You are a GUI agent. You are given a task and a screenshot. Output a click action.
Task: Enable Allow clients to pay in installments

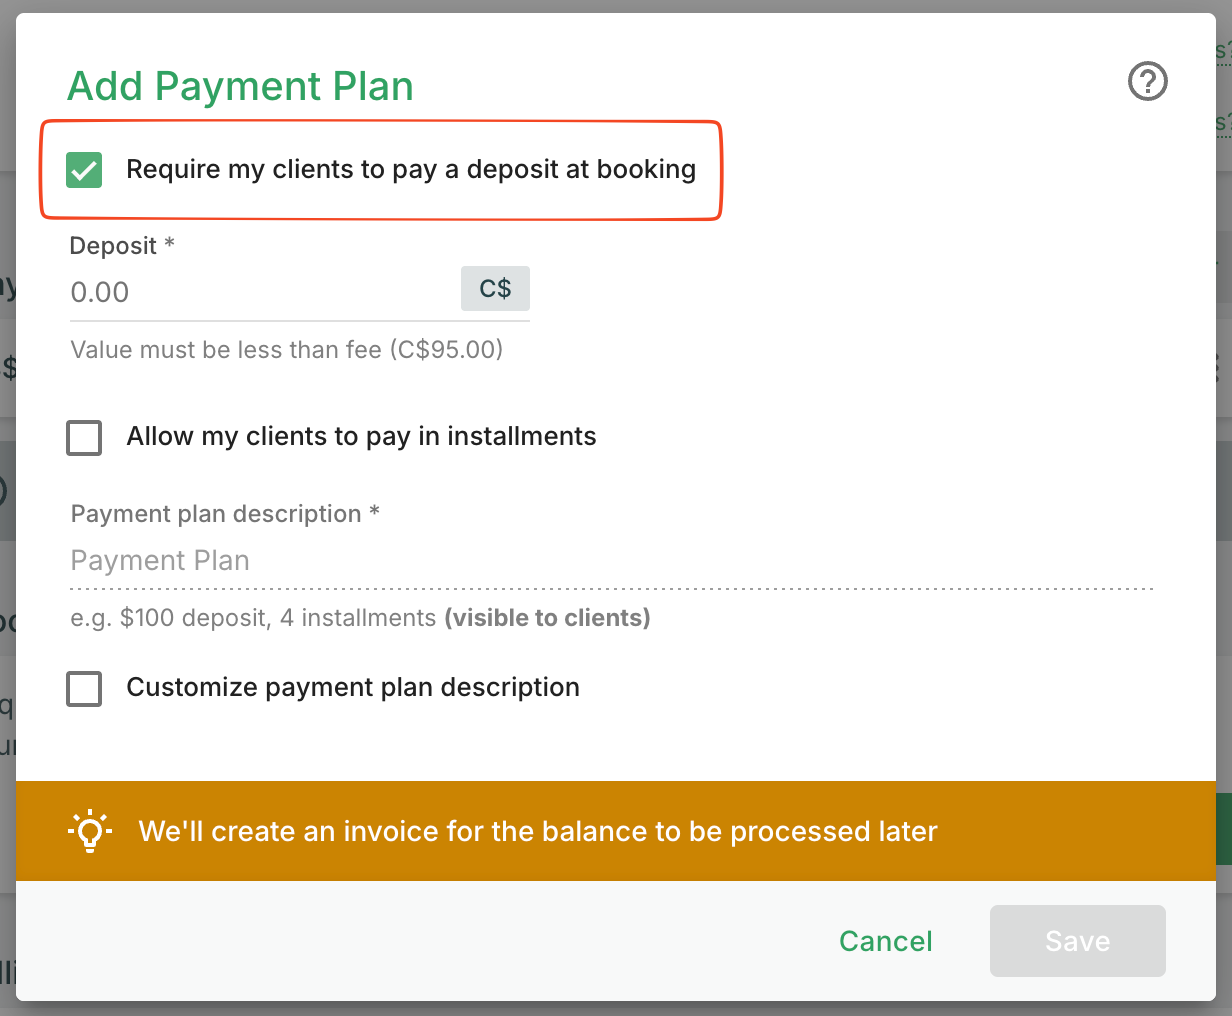(x=84, y=437)
